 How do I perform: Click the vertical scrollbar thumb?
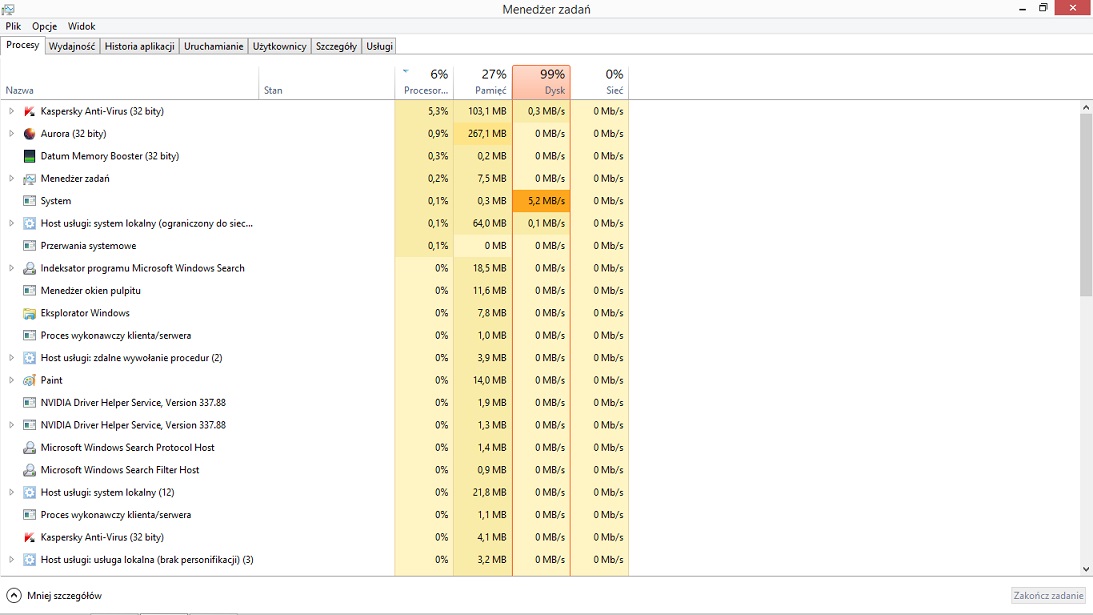pyautogui.click(x=1086, y=204)
